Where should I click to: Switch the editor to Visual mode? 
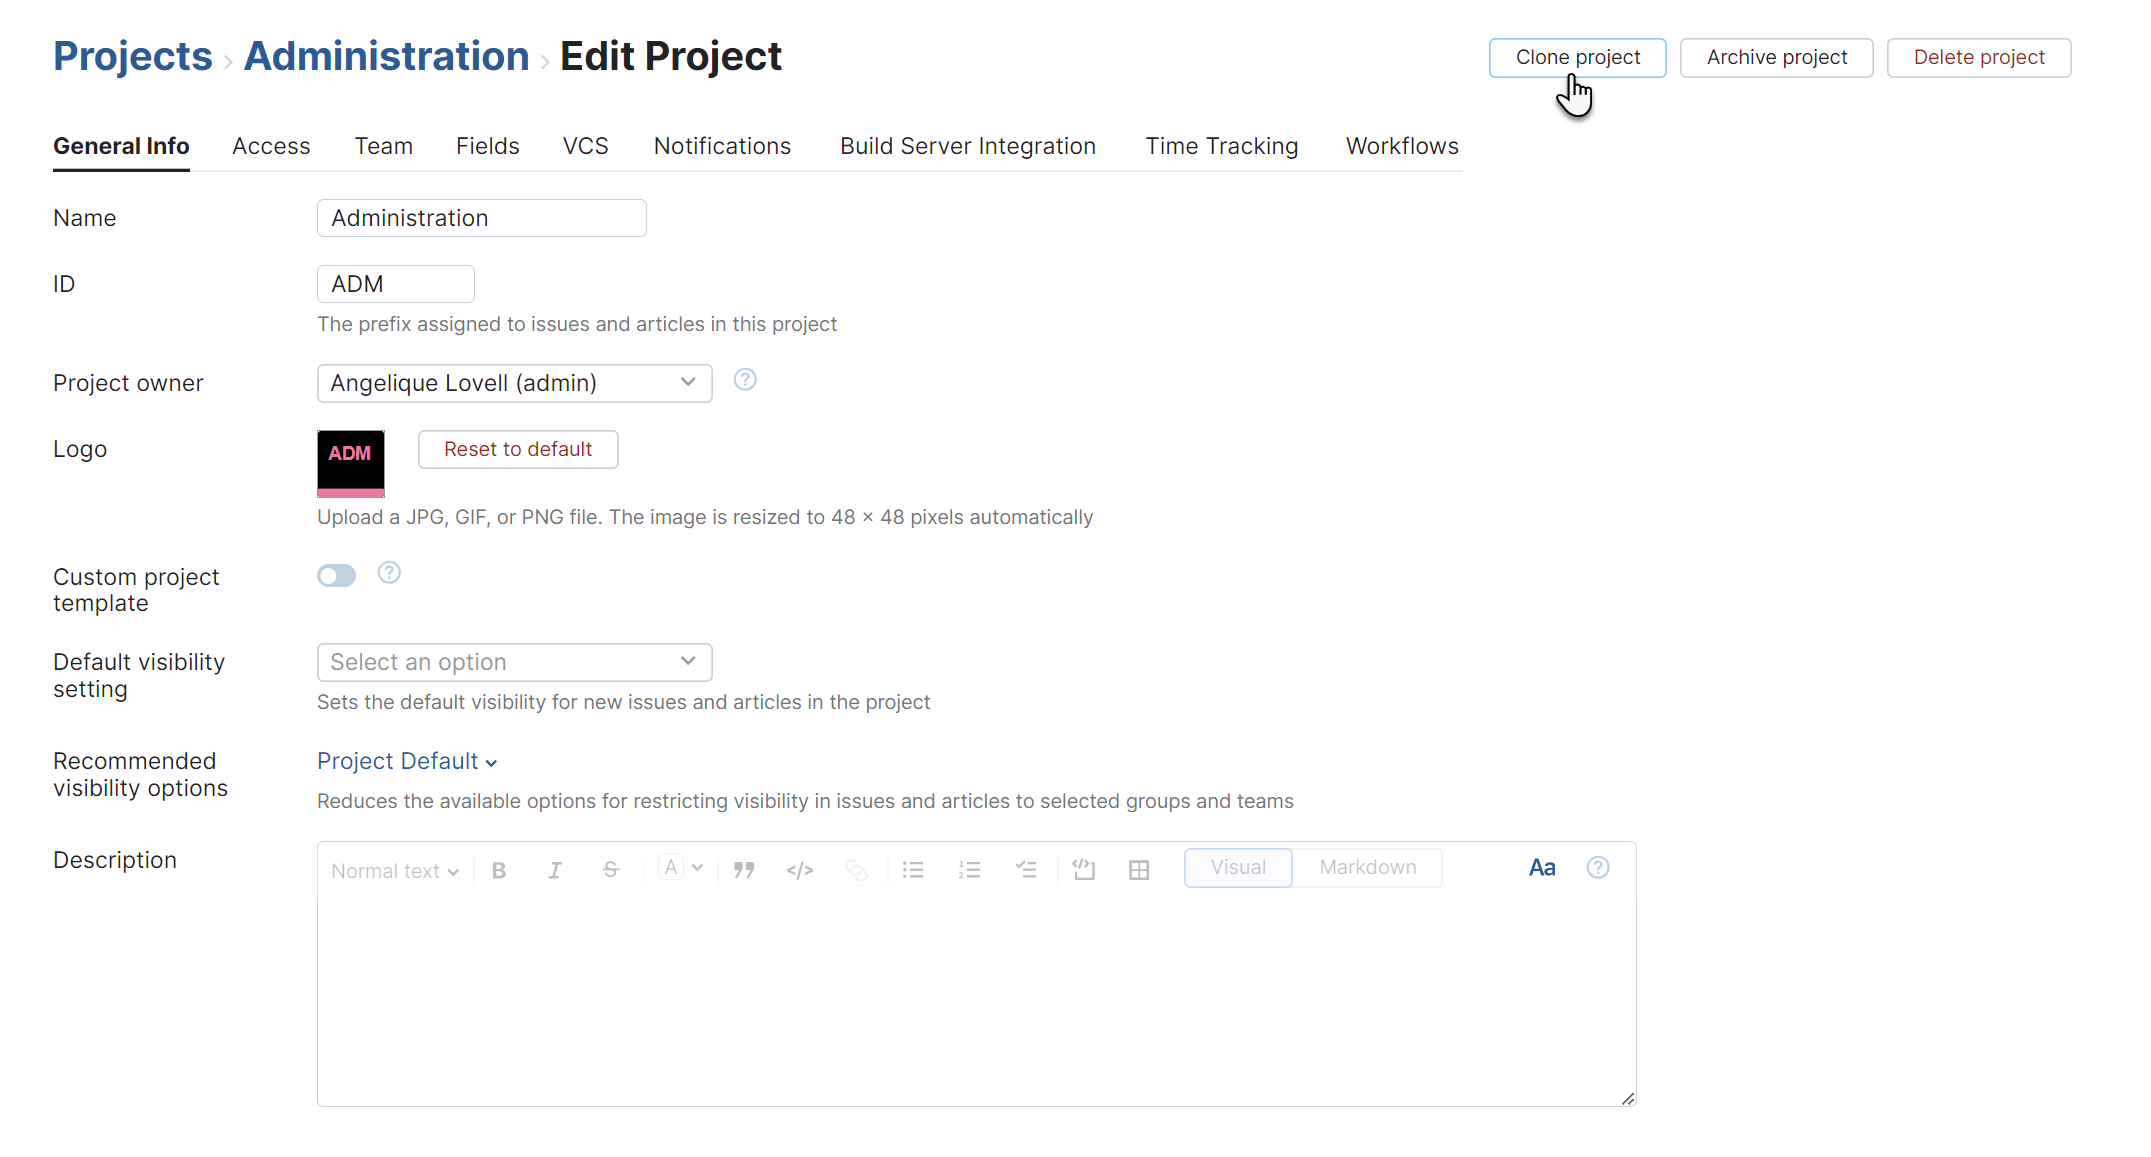pyautogui.click(x=1237, y=867)
